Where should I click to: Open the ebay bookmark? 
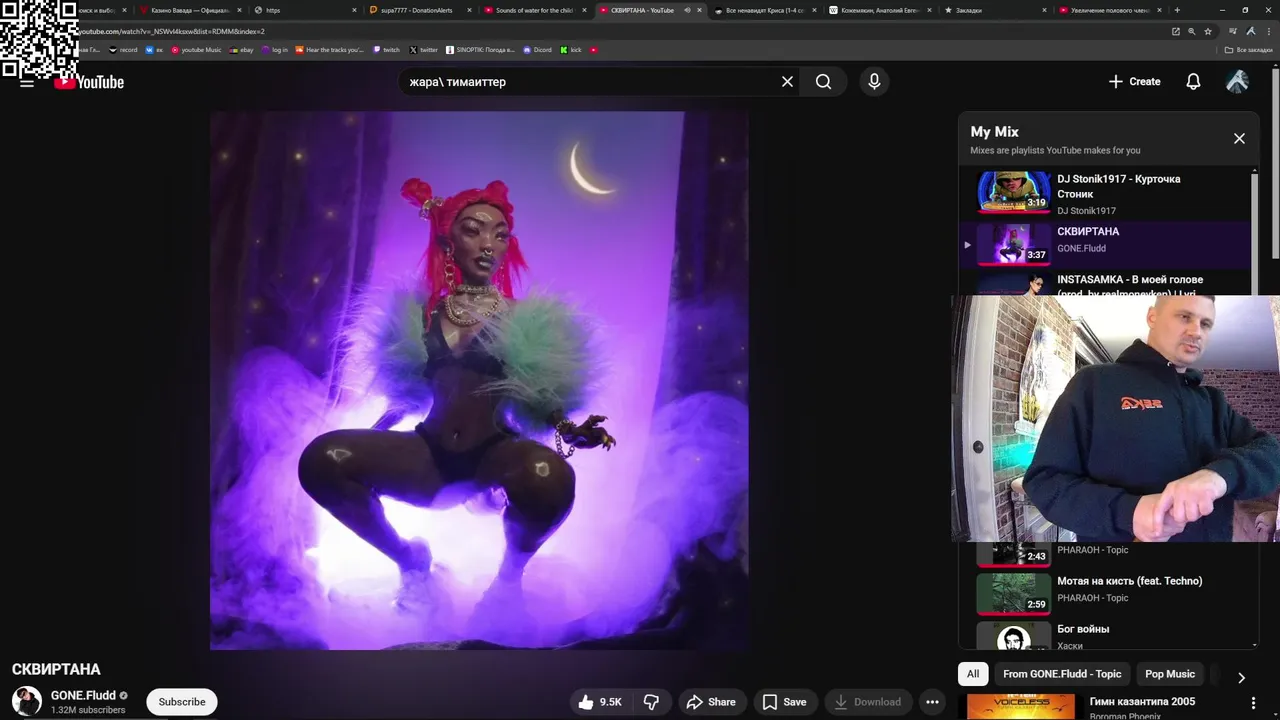tap(242, 49)
